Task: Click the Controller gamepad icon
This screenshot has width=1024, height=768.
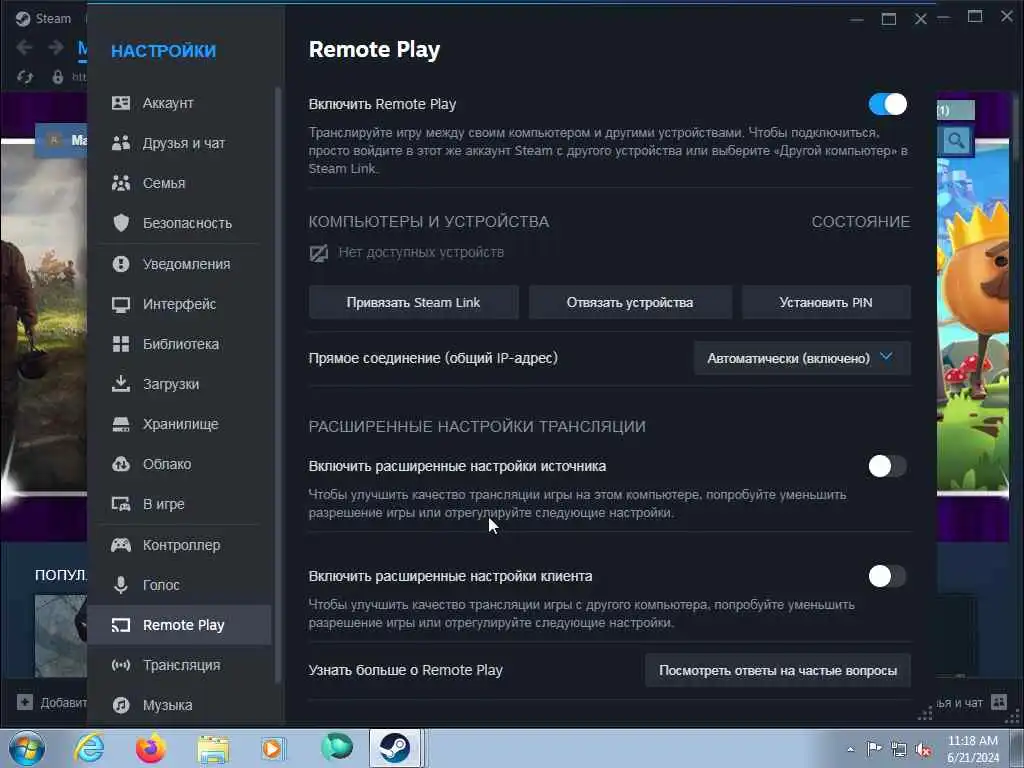Action: [x=121, y=545]
